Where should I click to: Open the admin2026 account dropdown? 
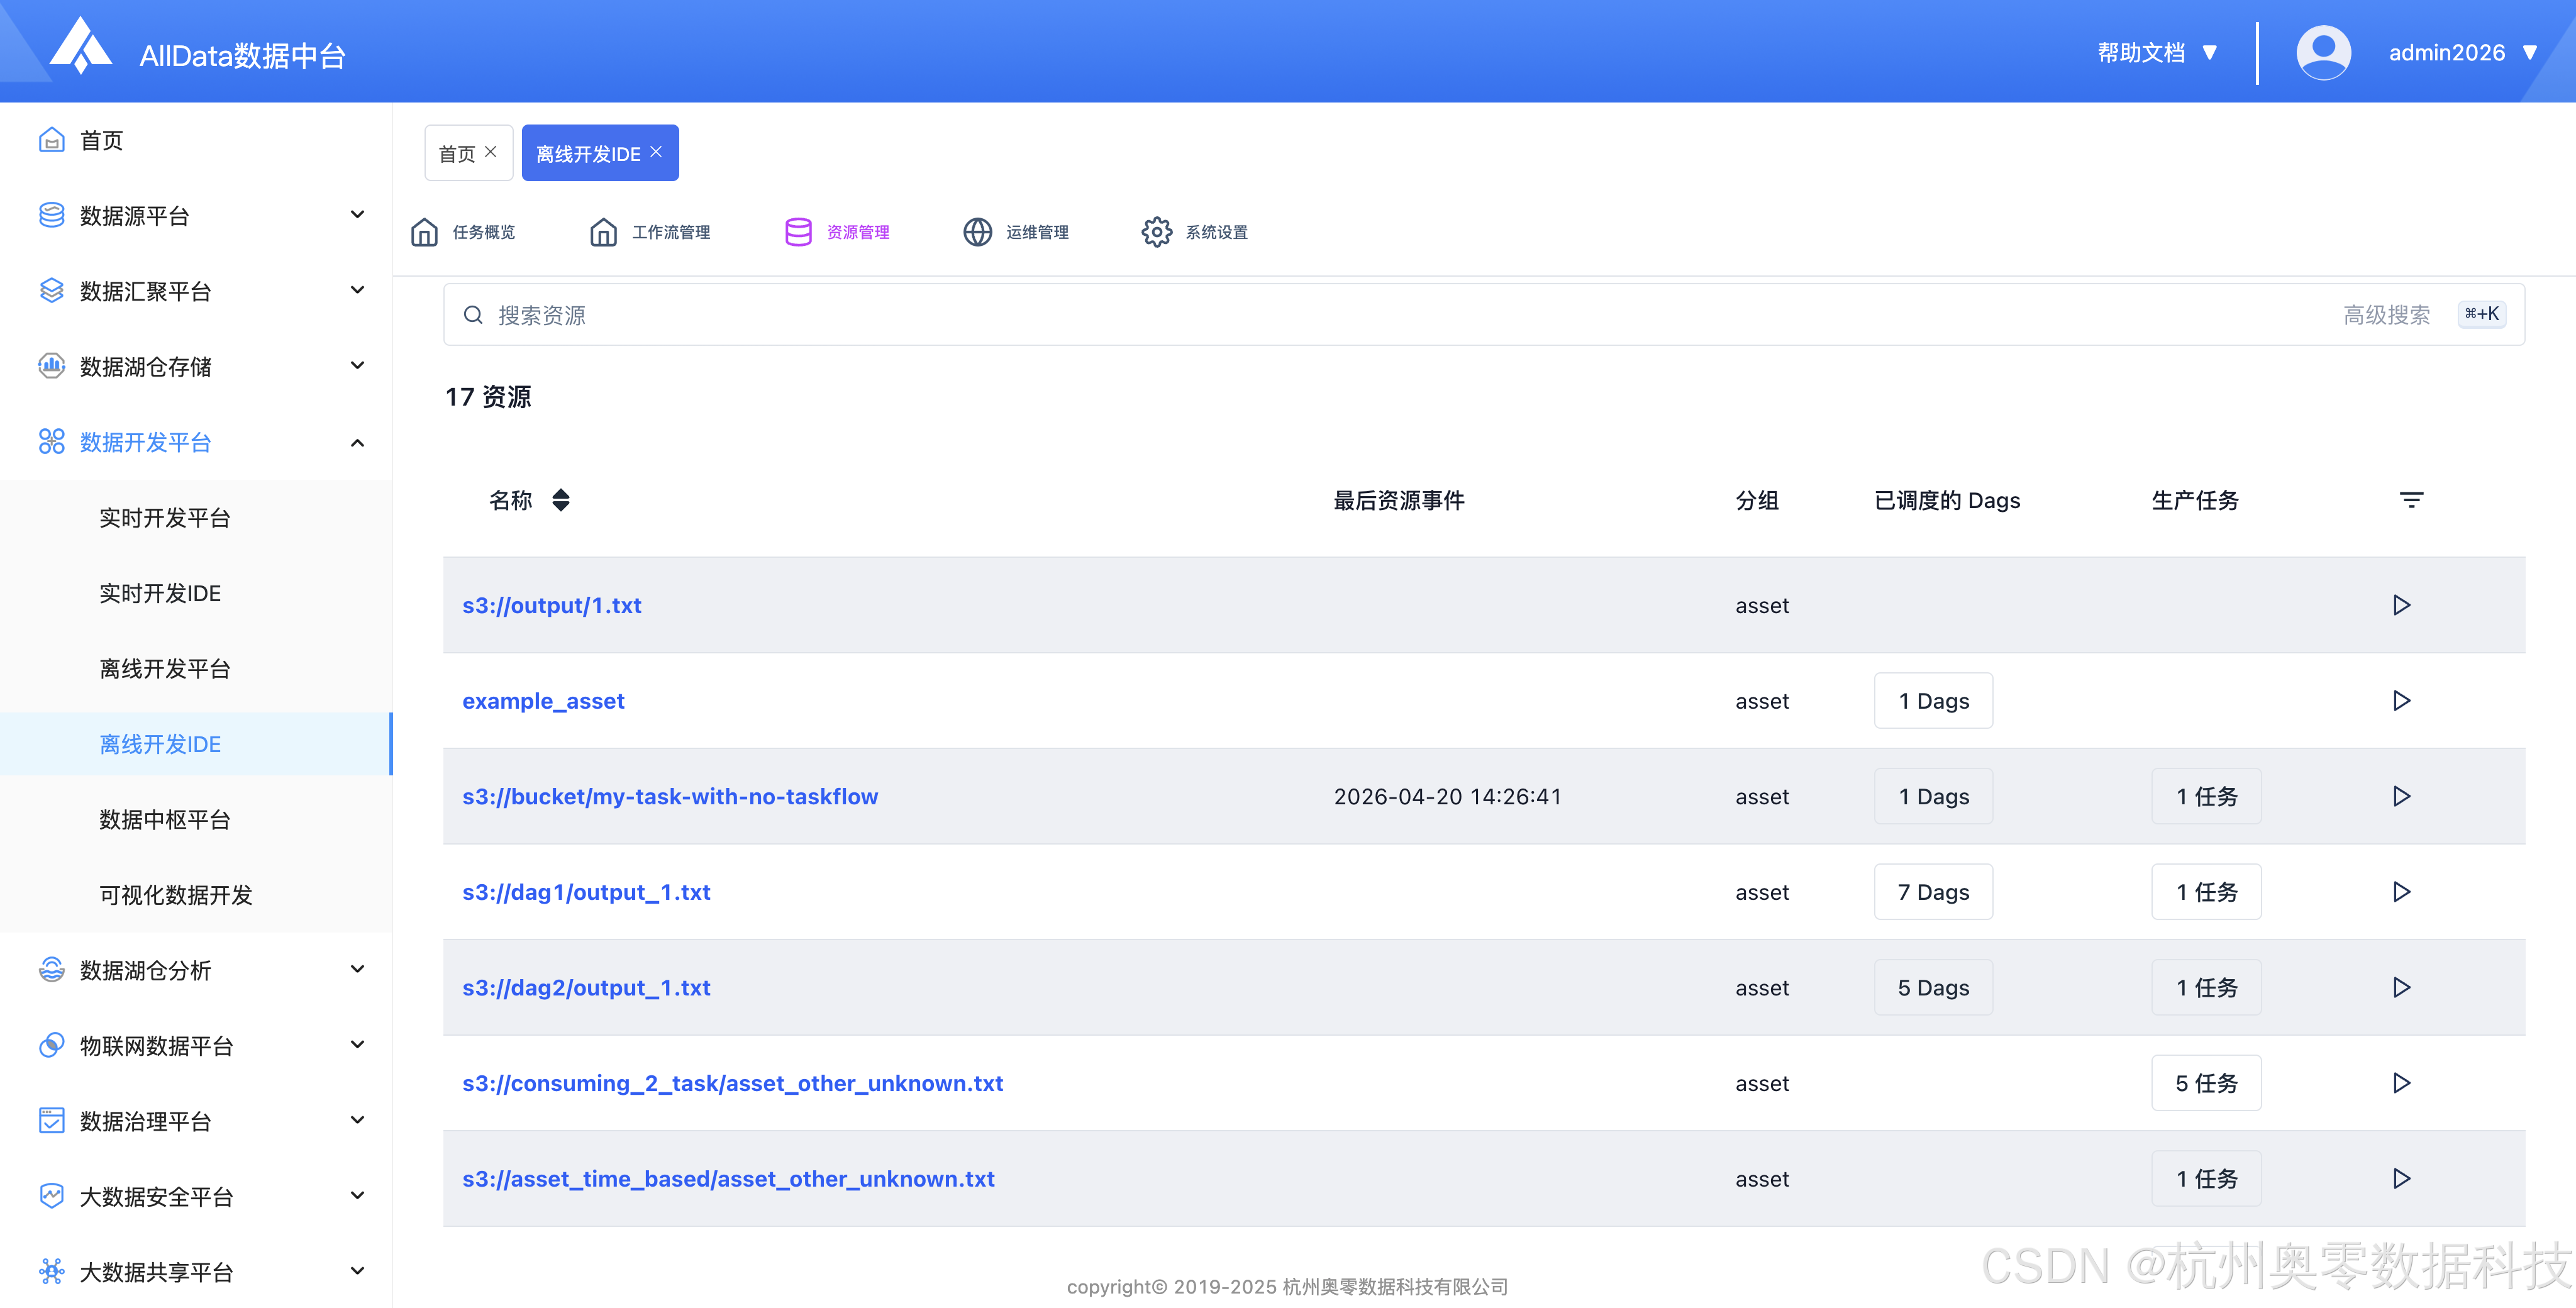(x=2461, y=52)
